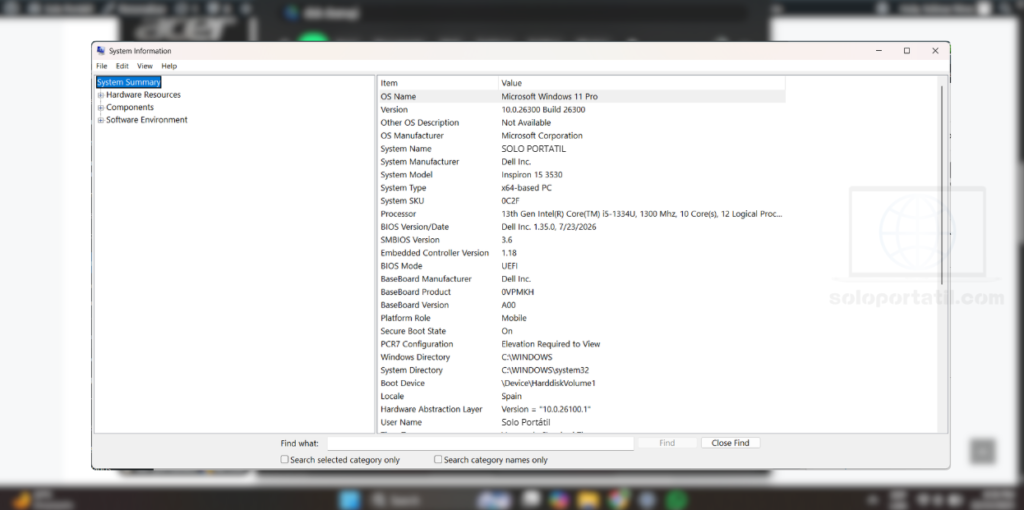Select the User Name row
Screen dimensions: 1024x510
581,422
